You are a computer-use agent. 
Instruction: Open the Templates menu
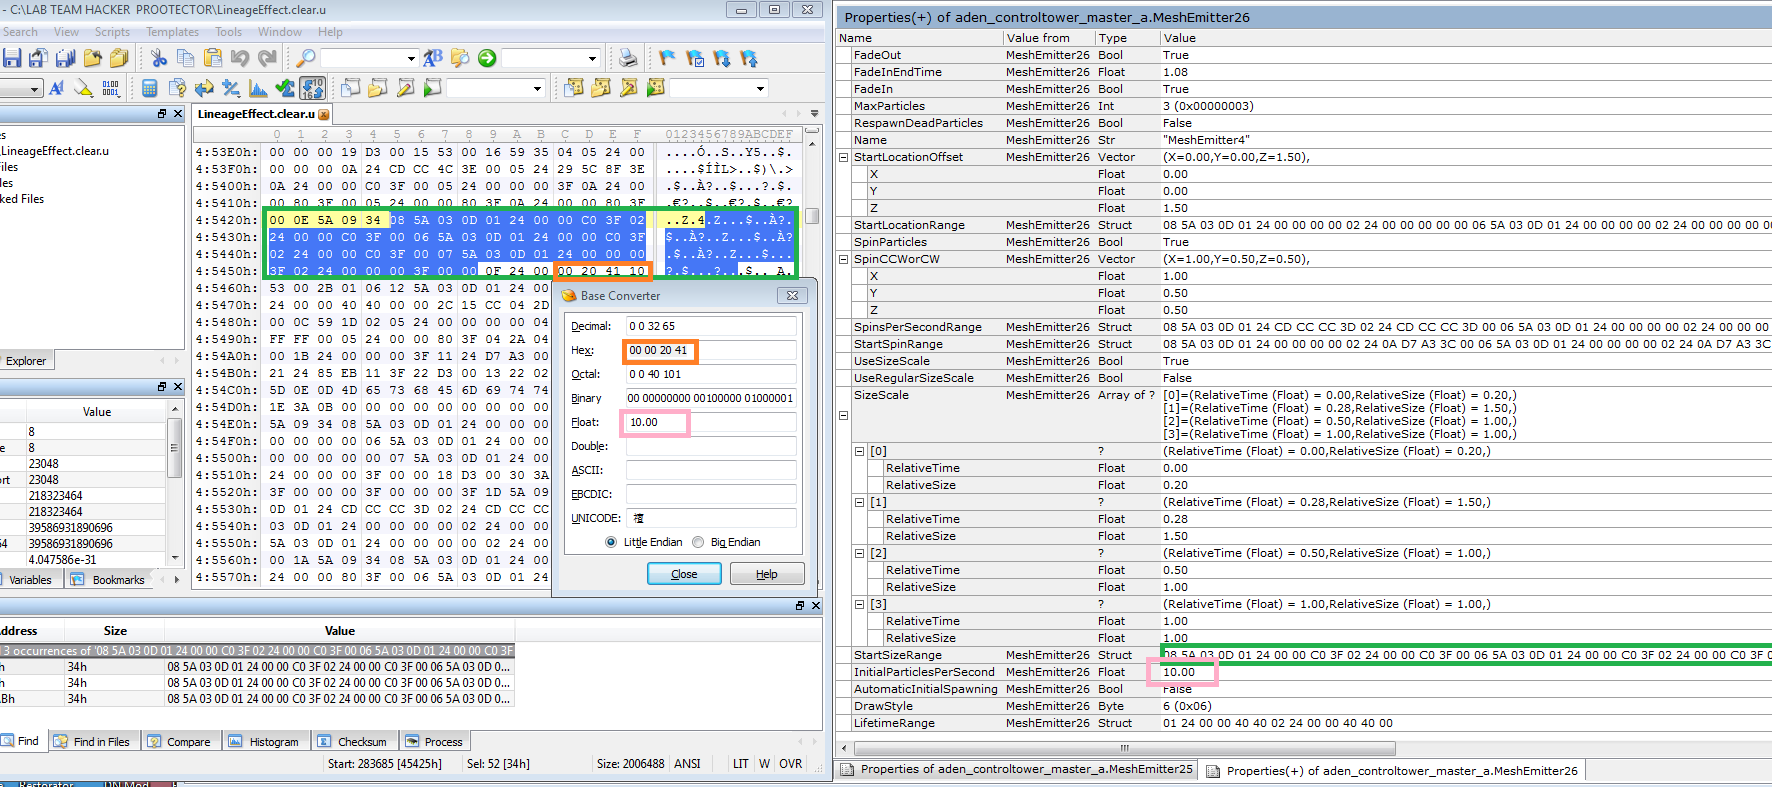click(x=172, y=32)
